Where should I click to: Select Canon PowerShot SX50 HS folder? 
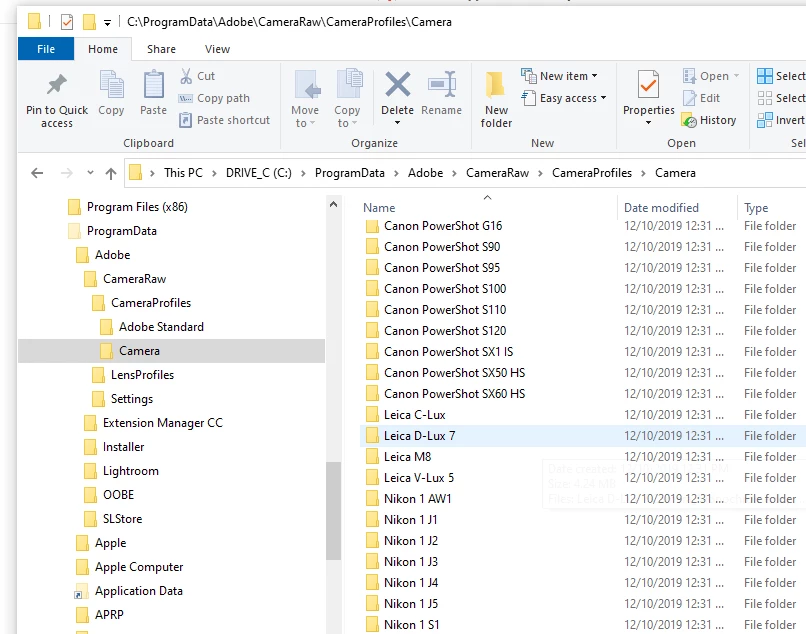coord(454,373)
